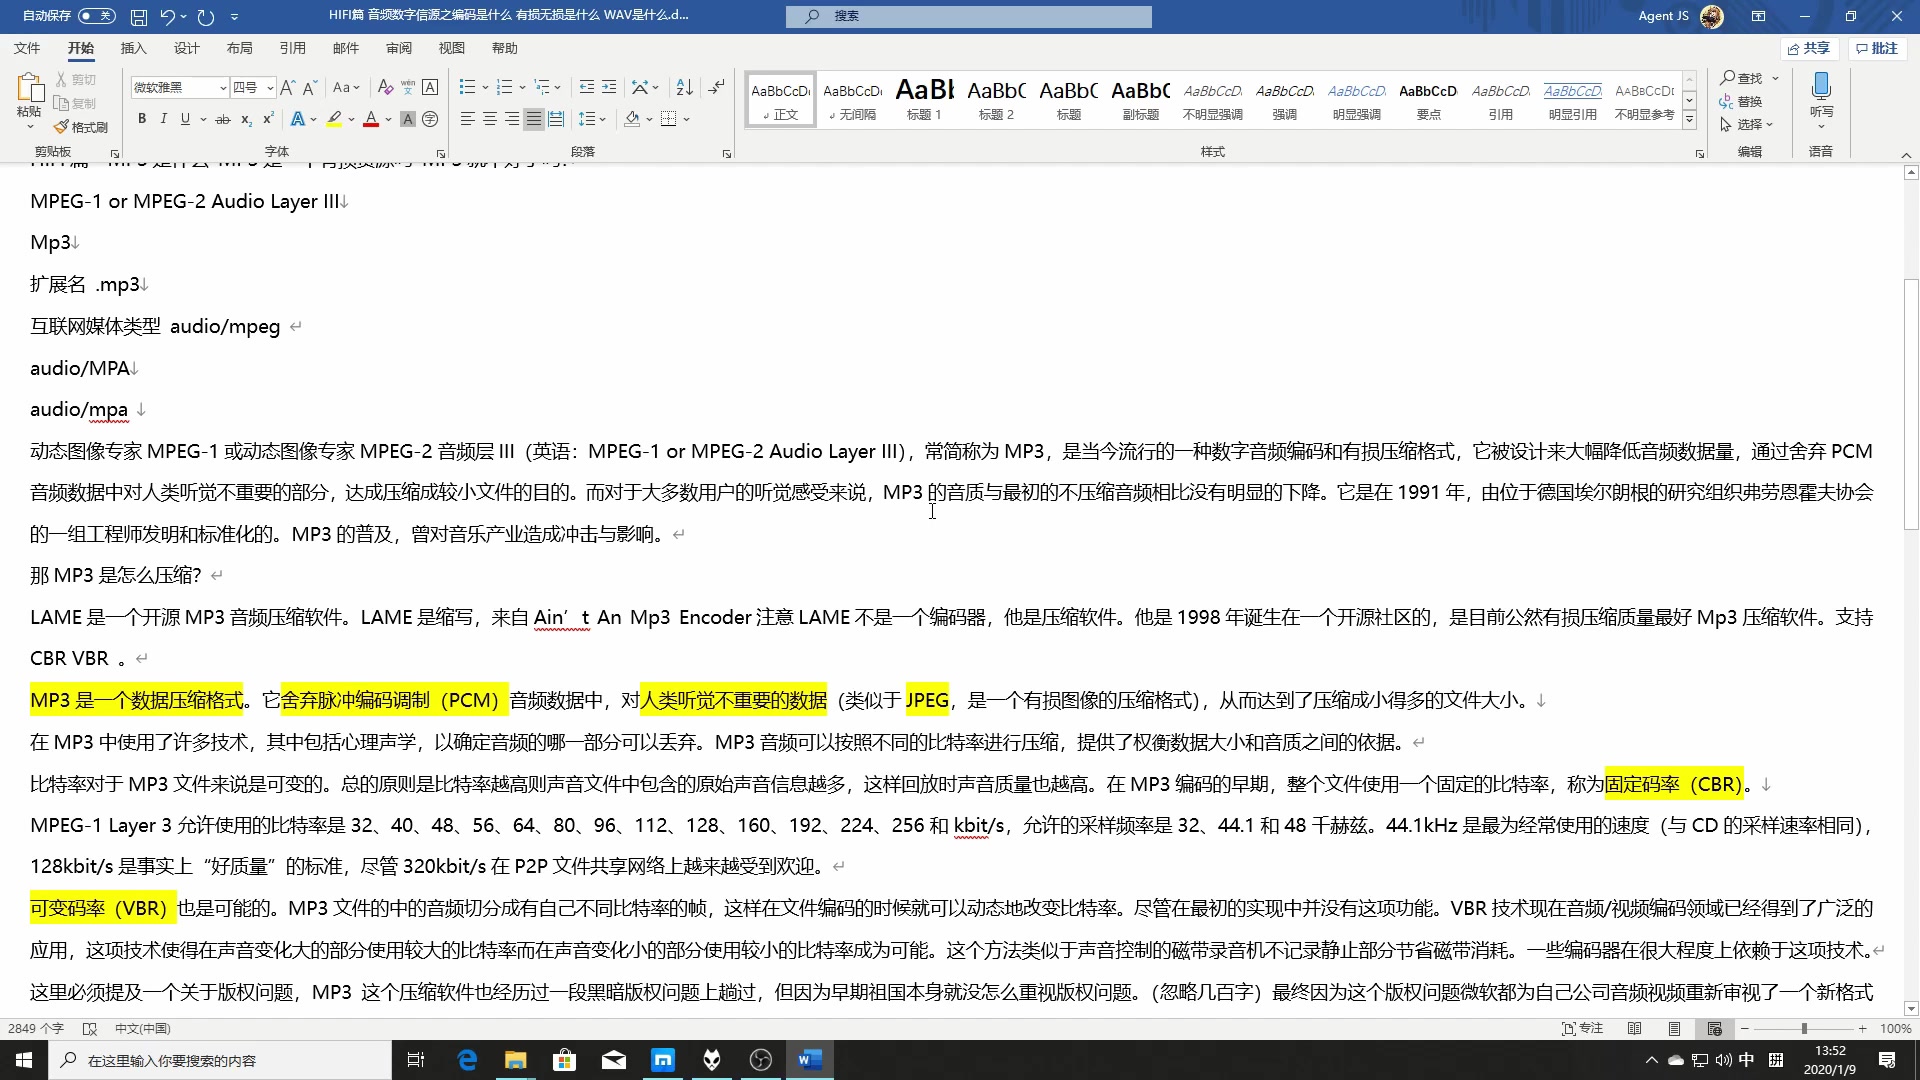Toggle italic formatting

point(164,119)
